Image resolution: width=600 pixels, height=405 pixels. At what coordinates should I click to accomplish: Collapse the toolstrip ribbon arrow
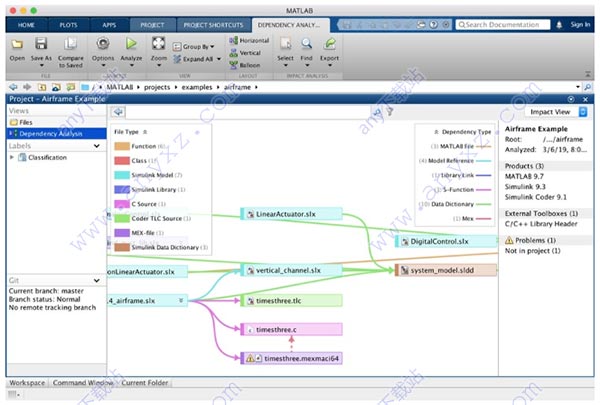click(x=588, y=74)
